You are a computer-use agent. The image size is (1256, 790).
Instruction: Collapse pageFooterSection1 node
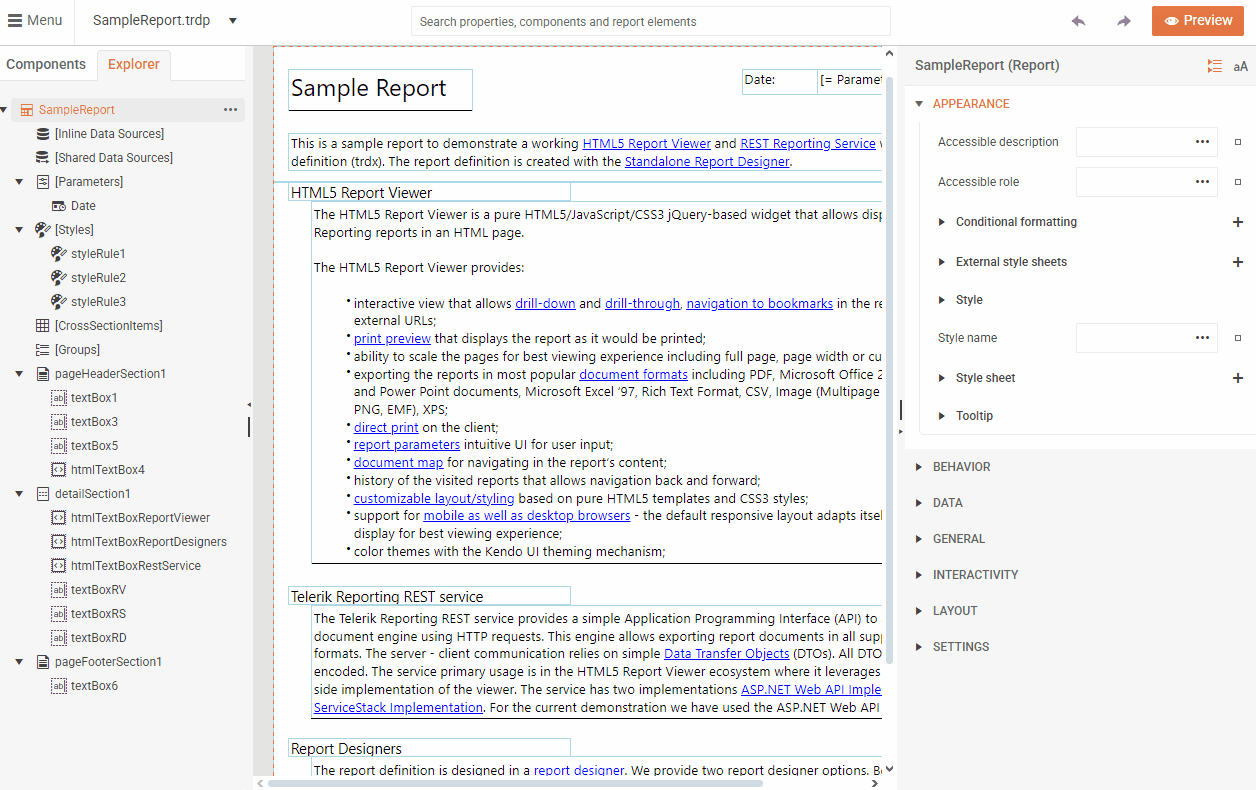point(19,662)
